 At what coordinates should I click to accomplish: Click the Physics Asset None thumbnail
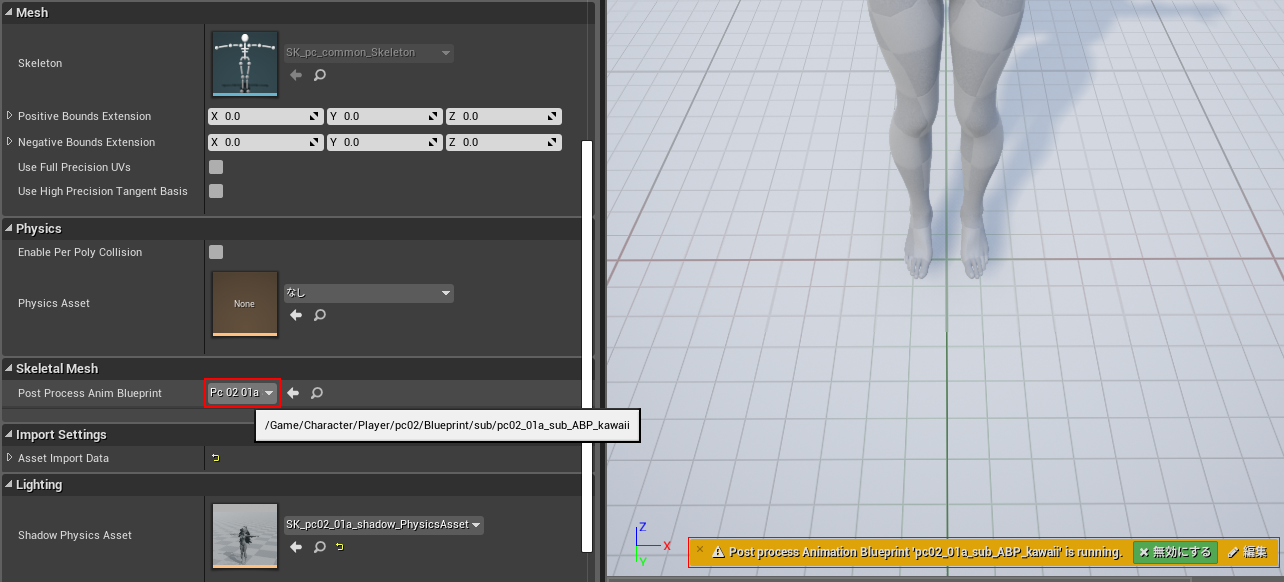(245, 303)
